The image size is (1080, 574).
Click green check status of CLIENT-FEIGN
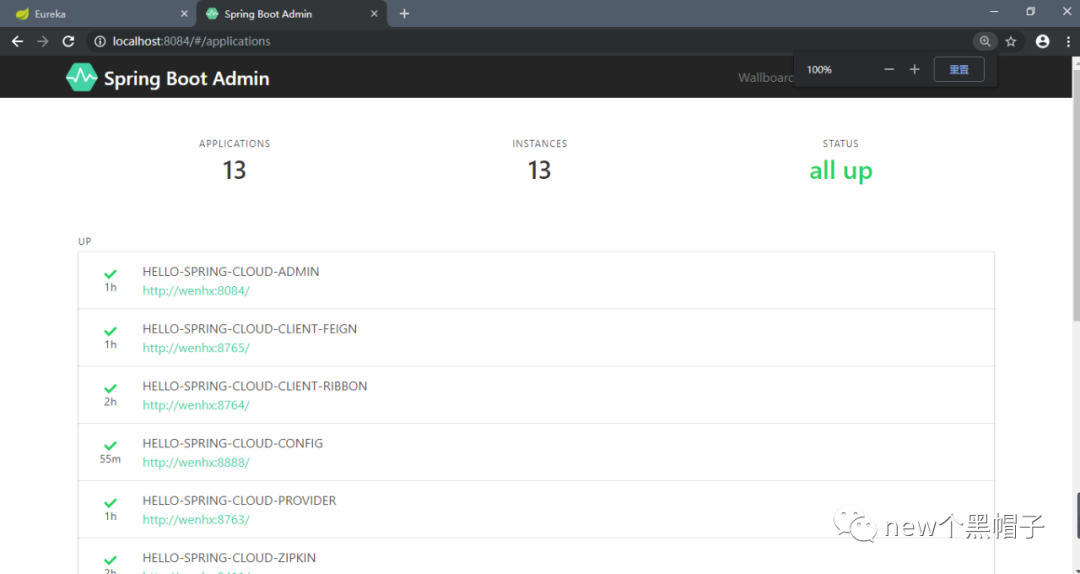pyautogui.click(x=110, y=331)
